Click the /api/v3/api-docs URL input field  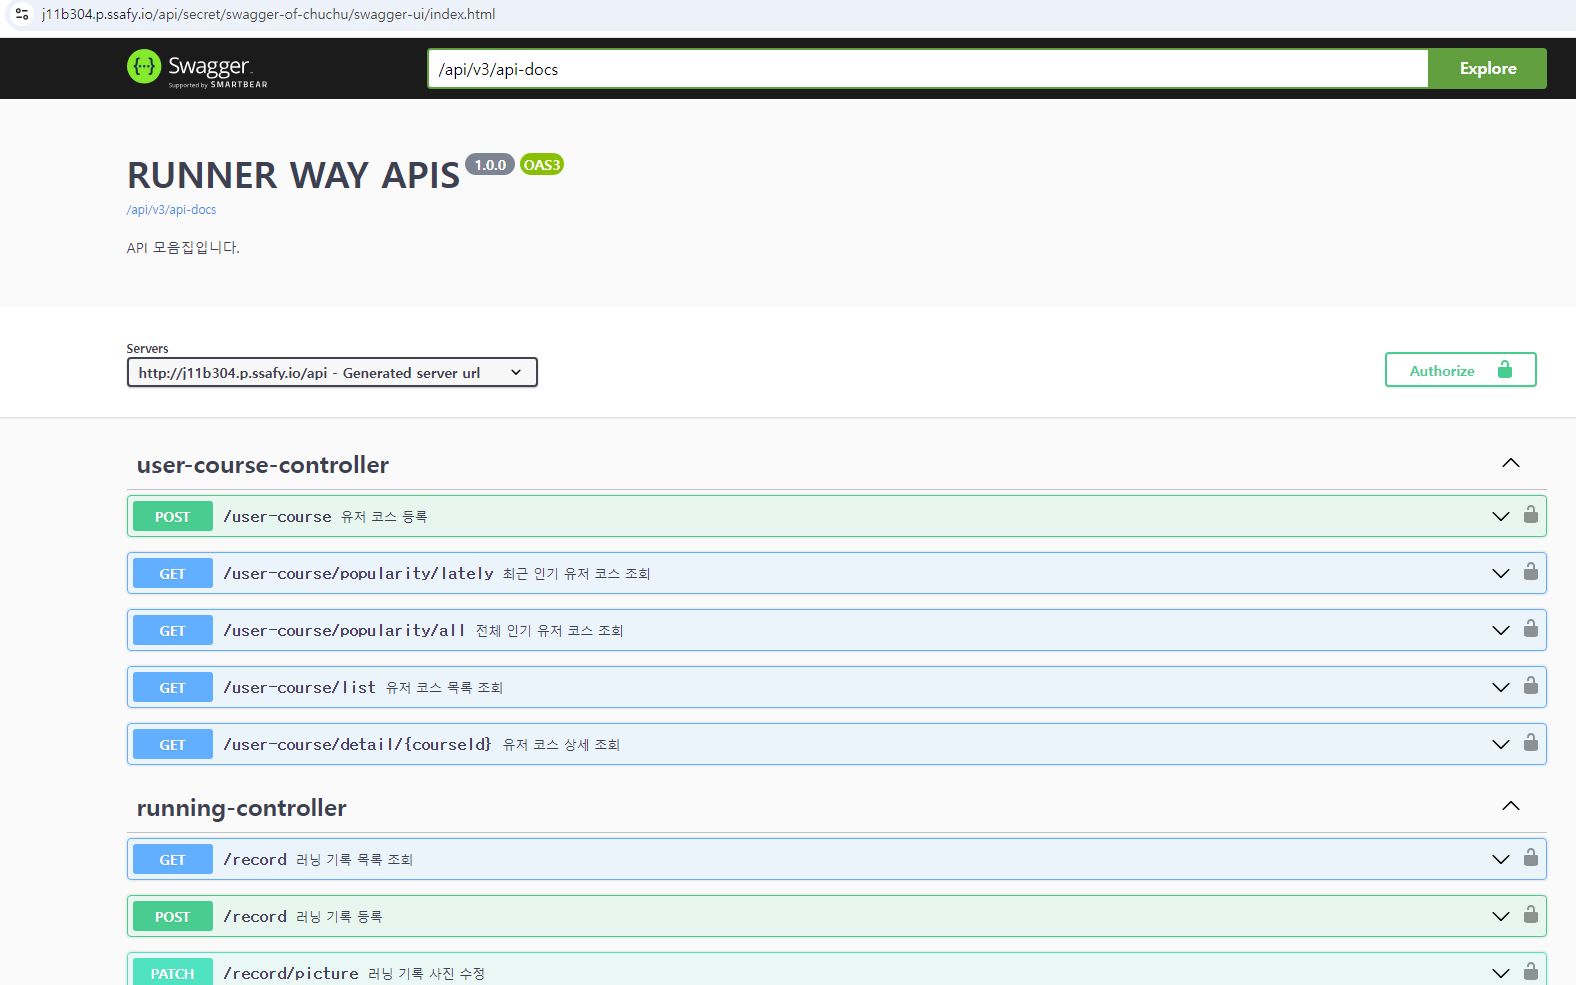tap(928, 69)
